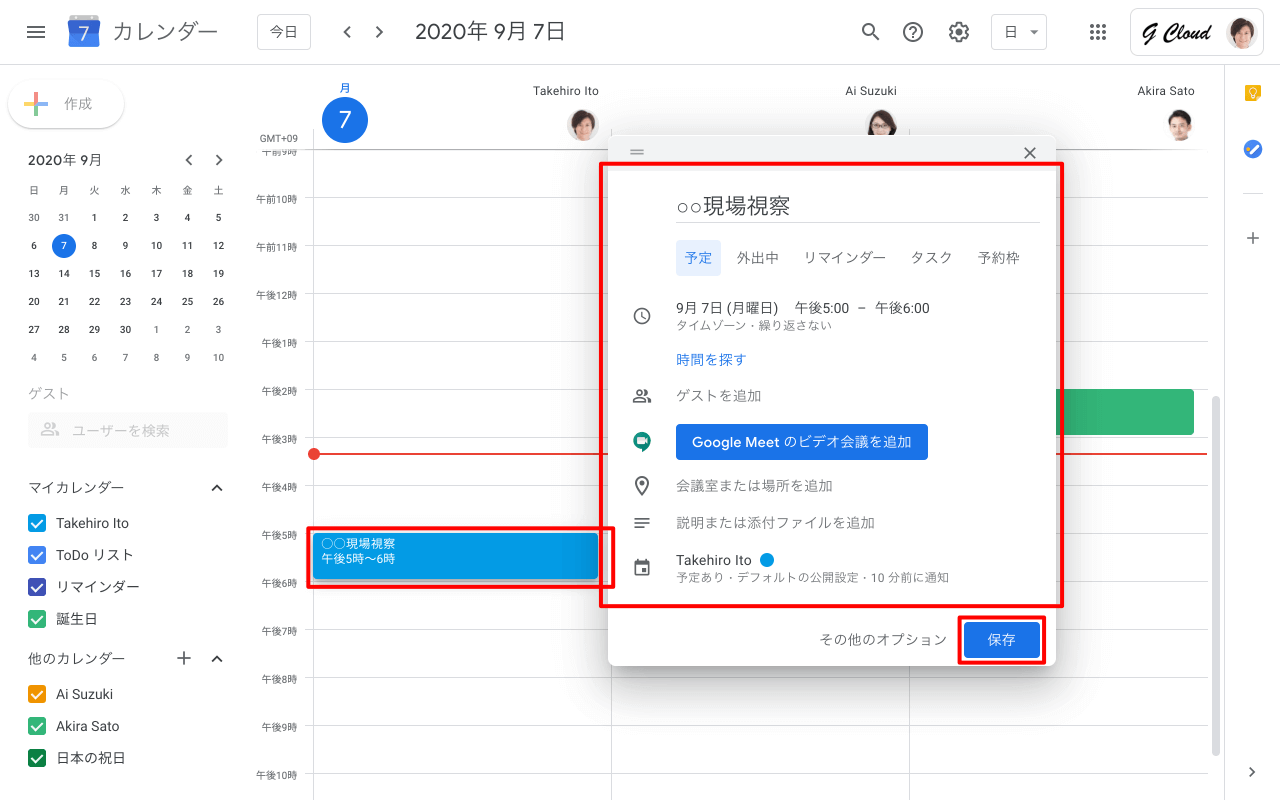Click the 保存 save button
The width and height of the screenshot is (1280, 800).
click(1001, 640)
